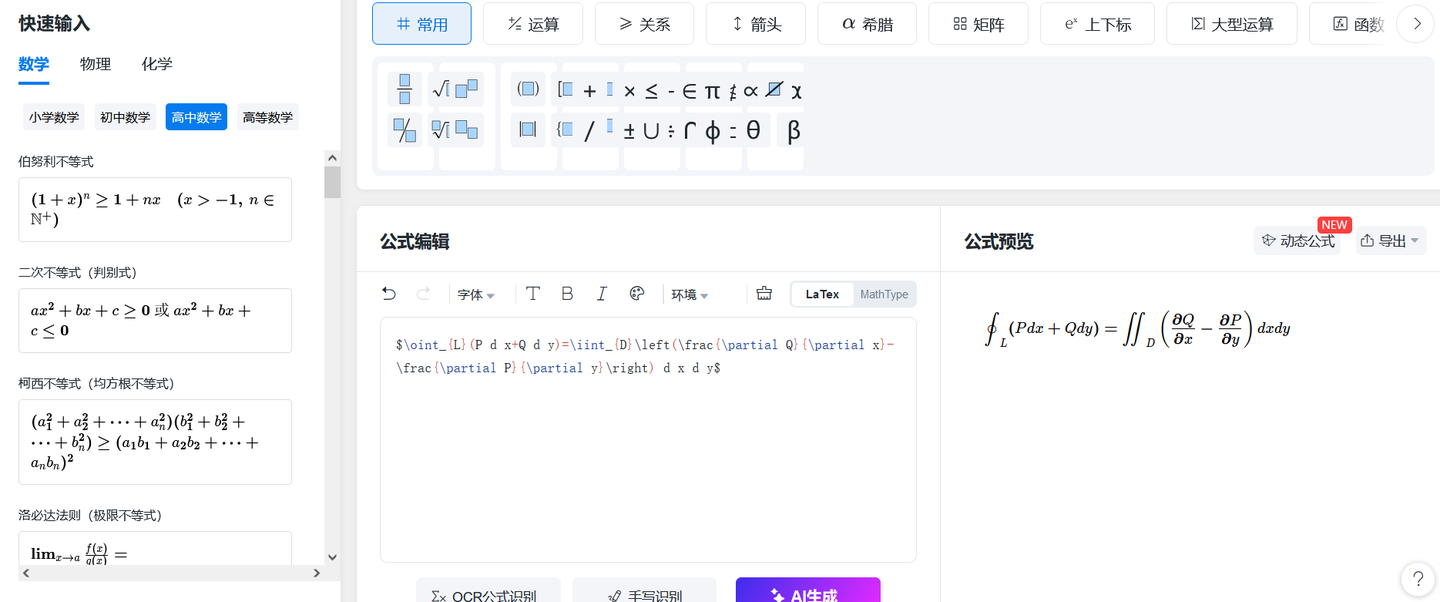
Task: Show more symbol categories with right chevron
Action: click(x=1415, y=24)
